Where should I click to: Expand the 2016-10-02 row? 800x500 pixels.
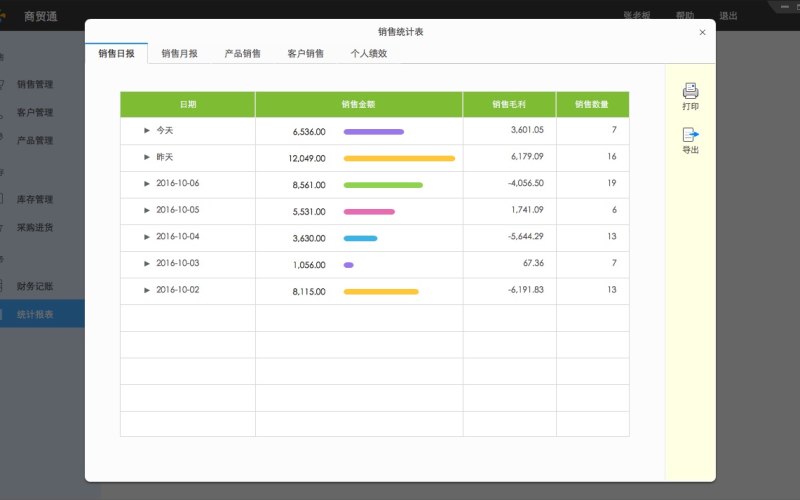[147, 290]
